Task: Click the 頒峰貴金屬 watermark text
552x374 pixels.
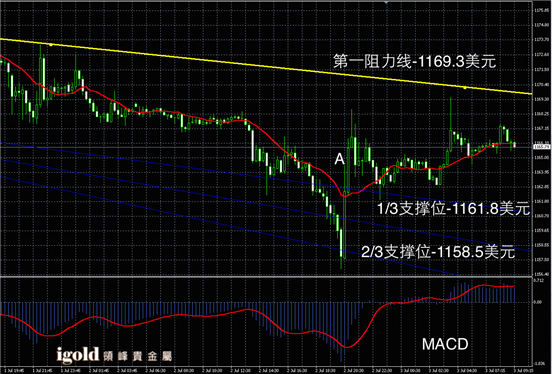Action: coord(138,356)
